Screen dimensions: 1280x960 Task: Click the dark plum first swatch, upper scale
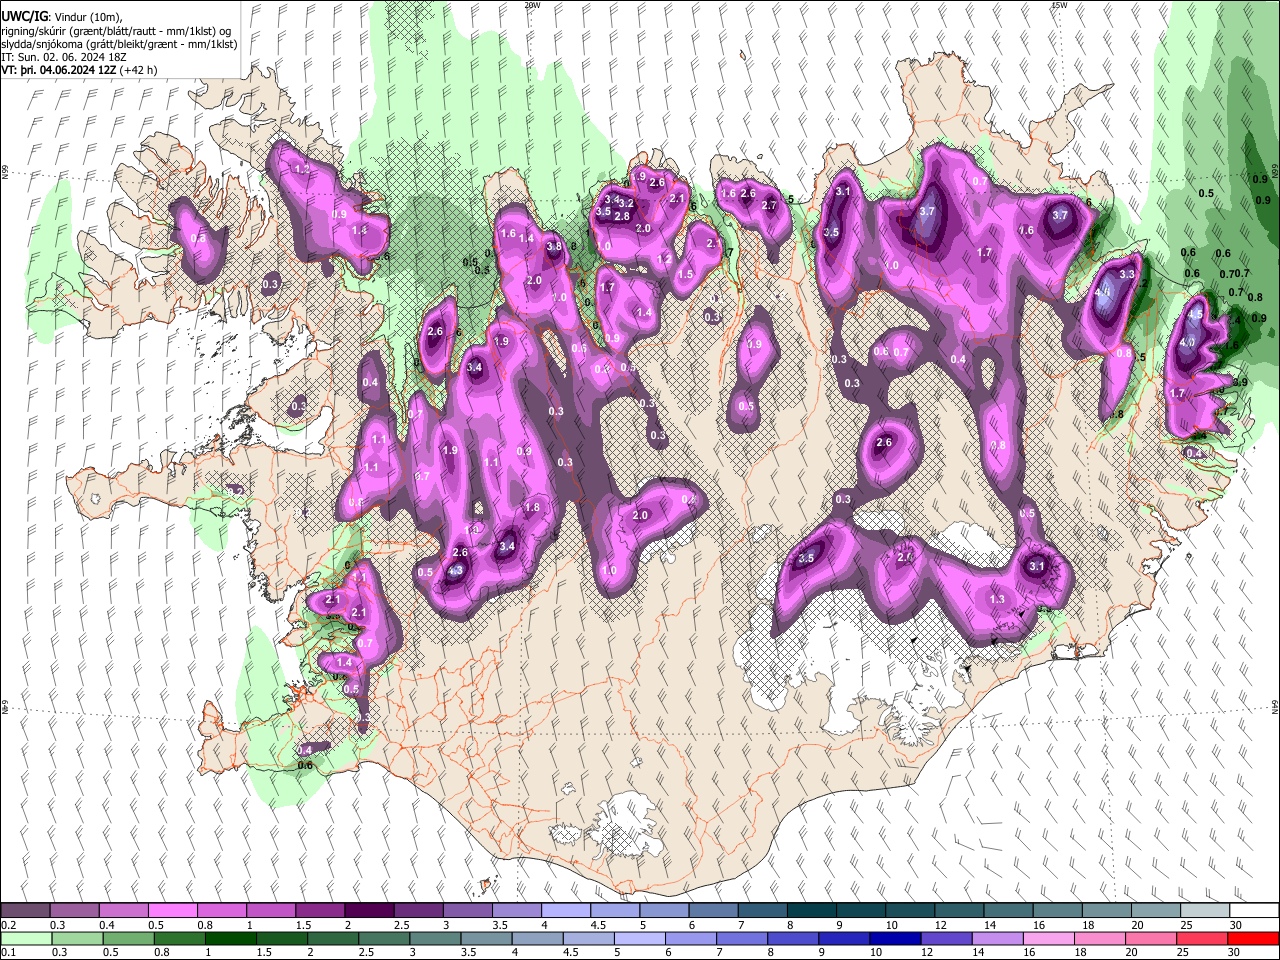[26, 911]
